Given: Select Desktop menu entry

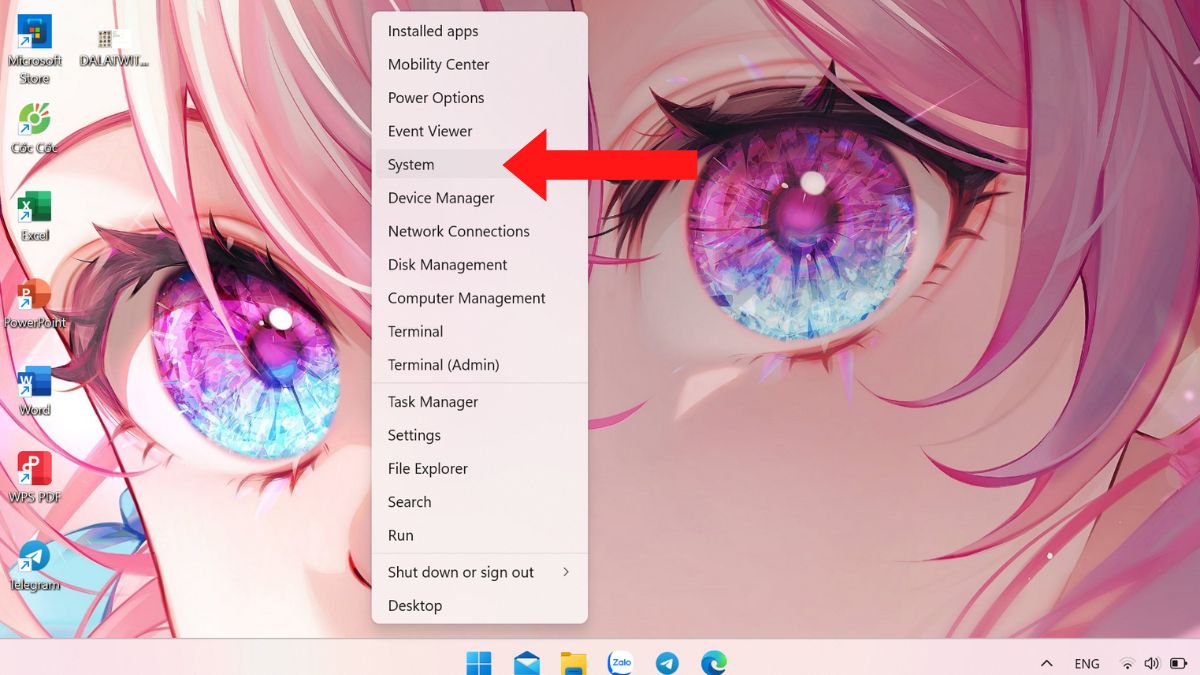Looking at the screenshot, I should tap(480, 605).
